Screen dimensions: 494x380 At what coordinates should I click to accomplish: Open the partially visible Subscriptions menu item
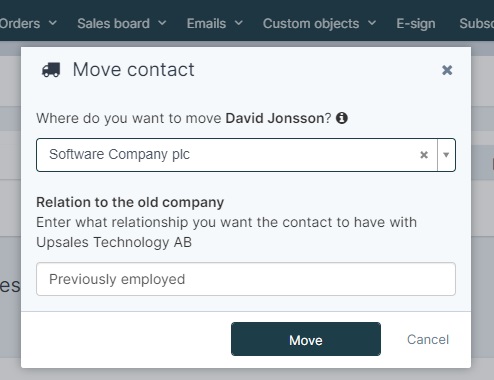(477, 23)
